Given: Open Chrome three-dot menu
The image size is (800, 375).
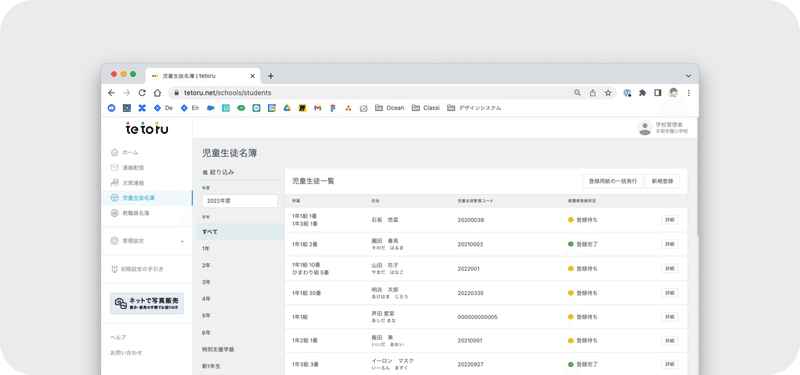Looking at the screenshot, I should pos(688,93).
